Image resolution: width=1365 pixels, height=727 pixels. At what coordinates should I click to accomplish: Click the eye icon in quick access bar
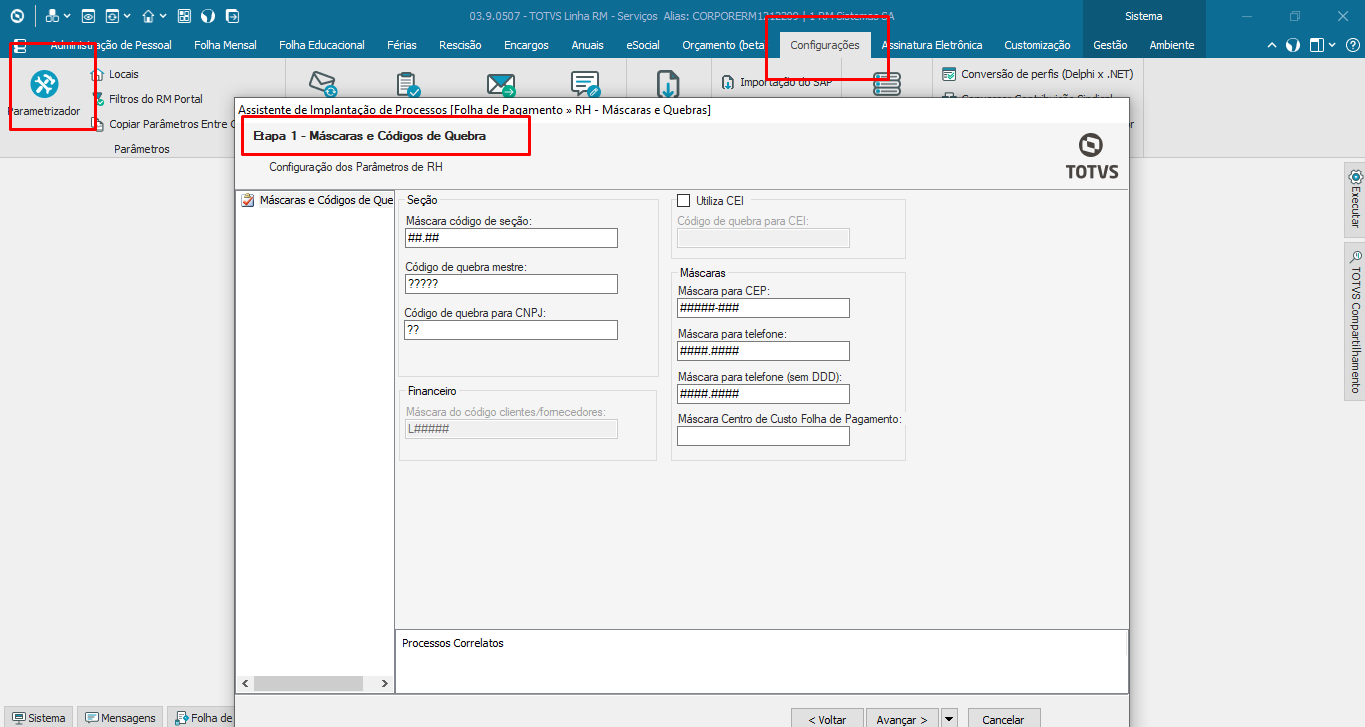click(x=89, y=16)
